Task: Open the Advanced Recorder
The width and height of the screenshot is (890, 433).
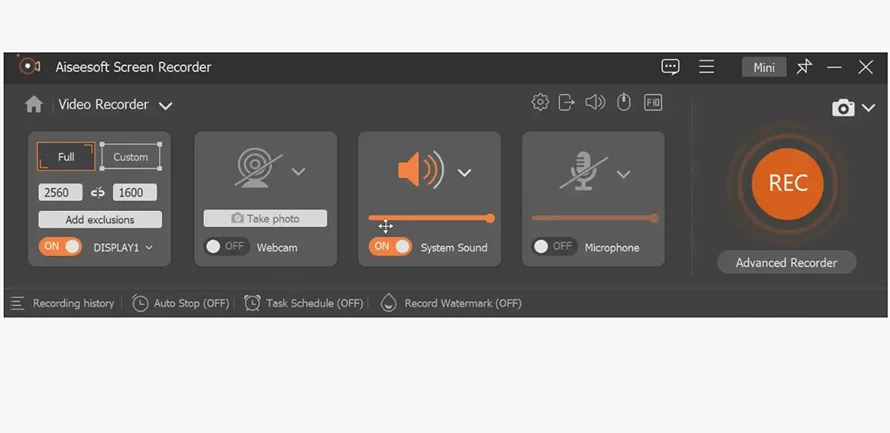Action: (x=786, y=263)
